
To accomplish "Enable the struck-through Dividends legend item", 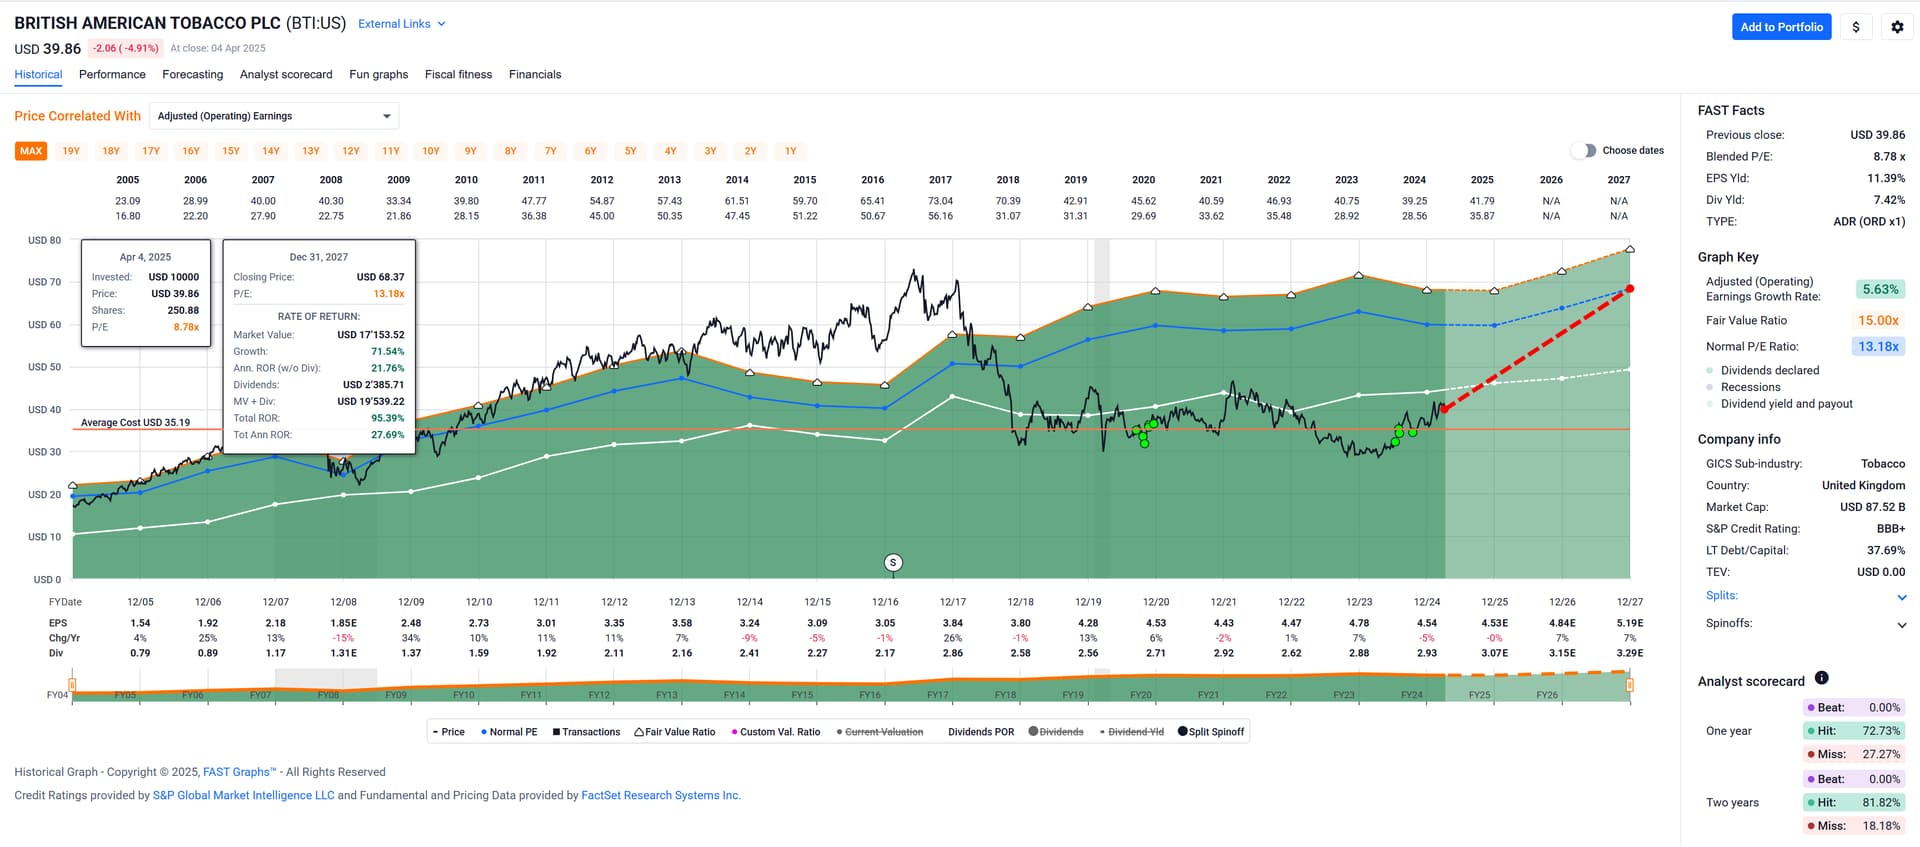I will 1056,732.
